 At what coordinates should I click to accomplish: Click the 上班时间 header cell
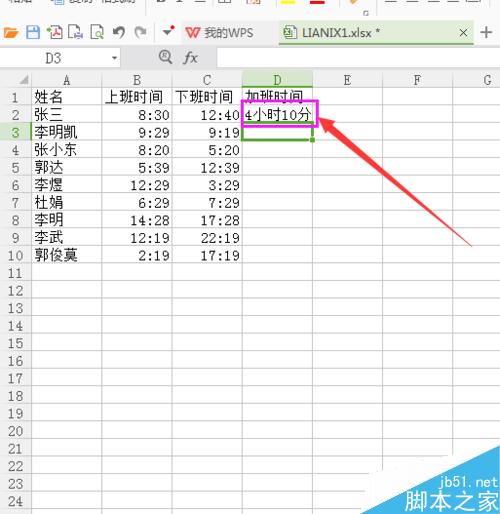click(137, 97)
